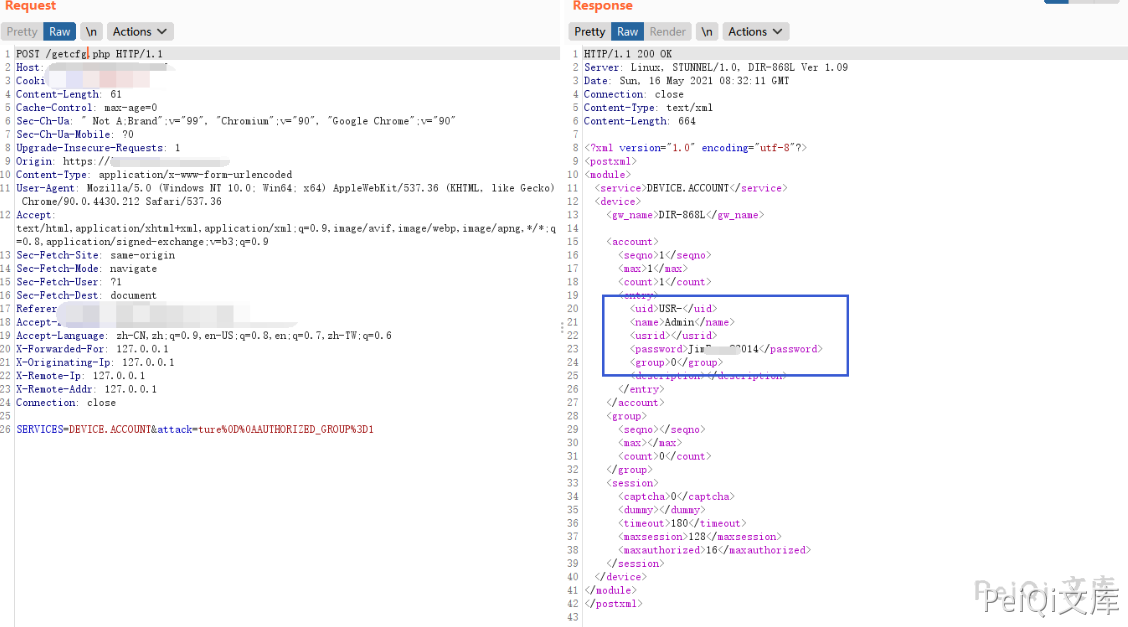Click the gw_name DIR-868L xml line
This screenshot has height=627, width=1128.
click(x=686, y=215)
